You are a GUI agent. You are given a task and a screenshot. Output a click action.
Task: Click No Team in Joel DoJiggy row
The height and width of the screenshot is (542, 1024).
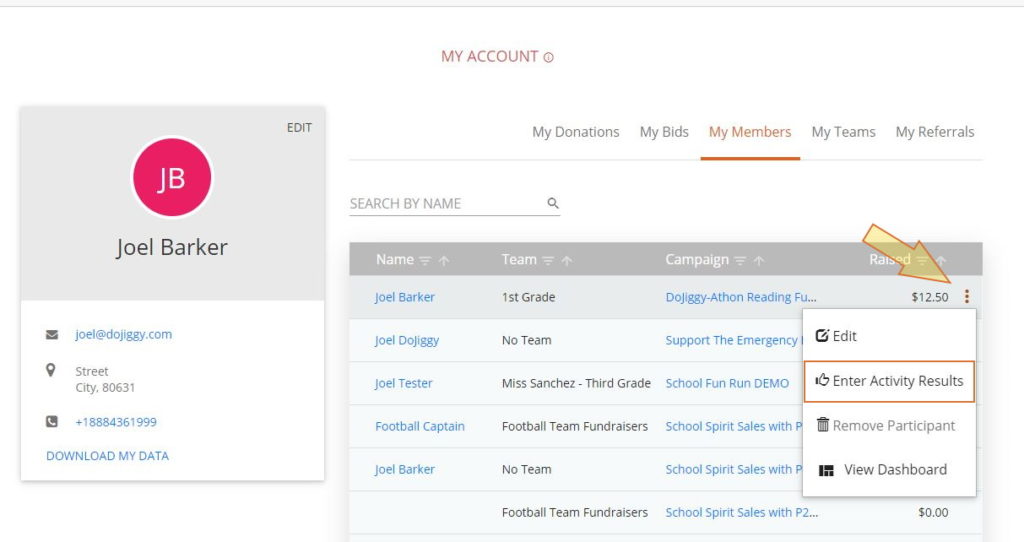[526, 340]
